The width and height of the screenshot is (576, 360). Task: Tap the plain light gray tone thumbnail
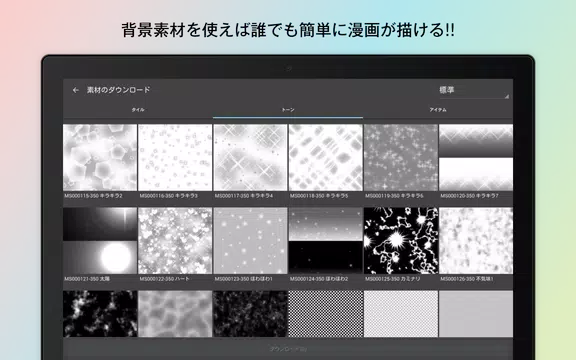coord(476,314)
